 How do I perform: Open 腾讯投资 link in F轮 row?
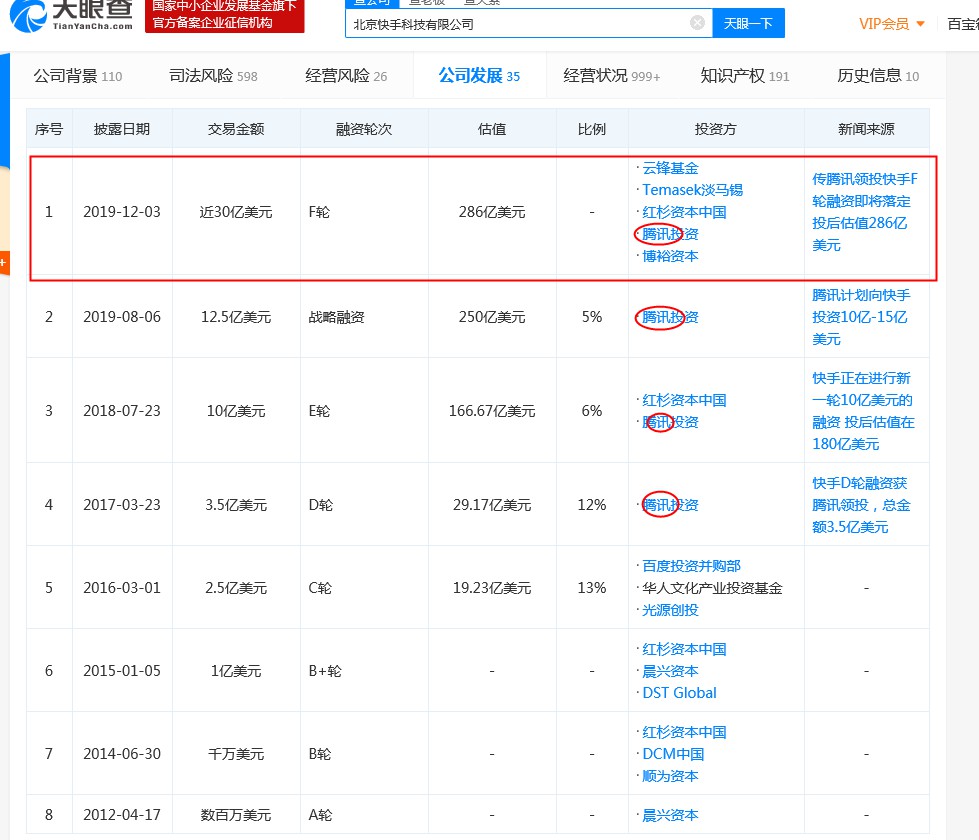(670, 234)
